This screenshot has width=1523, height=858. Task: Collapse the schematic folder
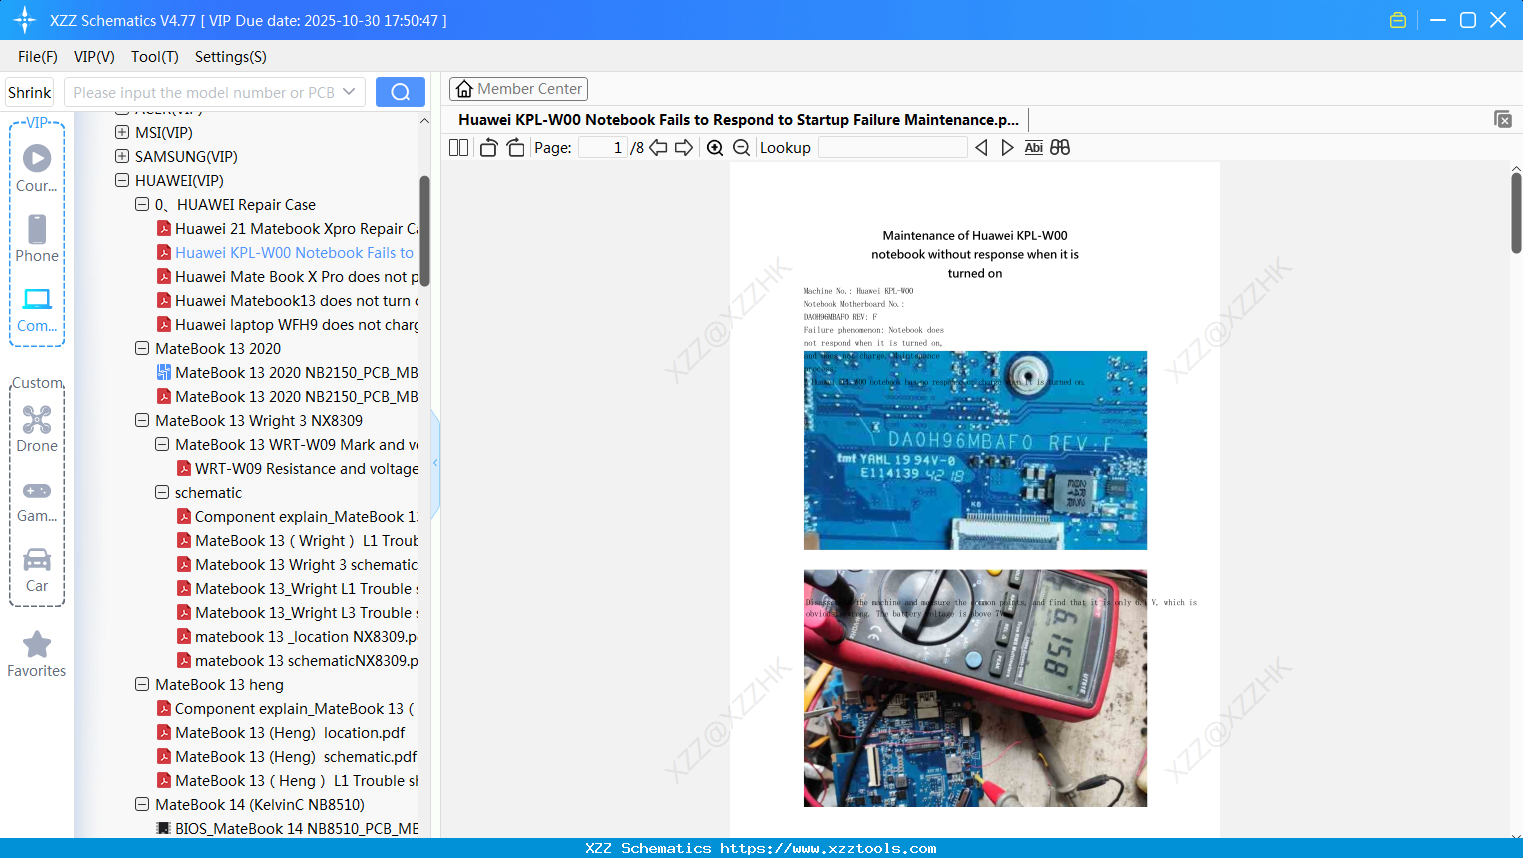162,492
